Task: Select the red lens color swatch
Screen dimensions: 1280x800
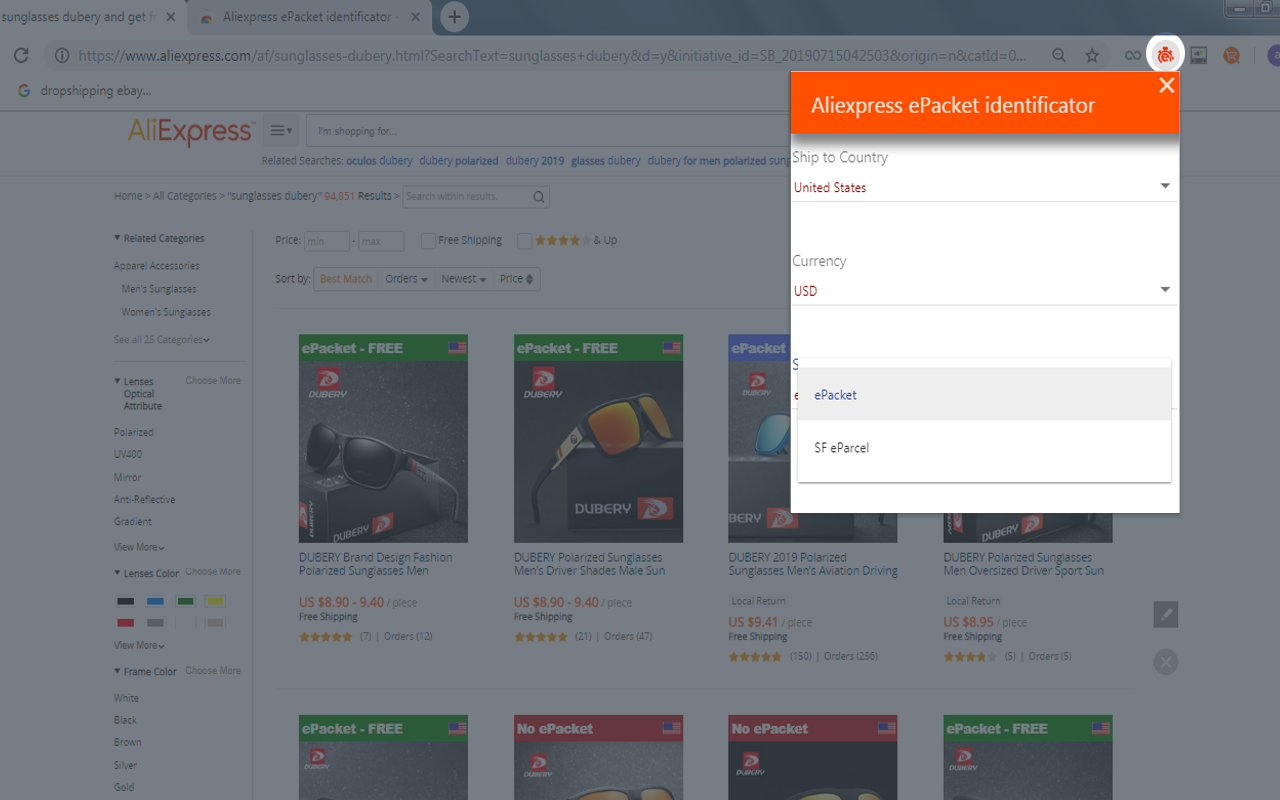Action: pyautogui.click(x=125, y=622)
